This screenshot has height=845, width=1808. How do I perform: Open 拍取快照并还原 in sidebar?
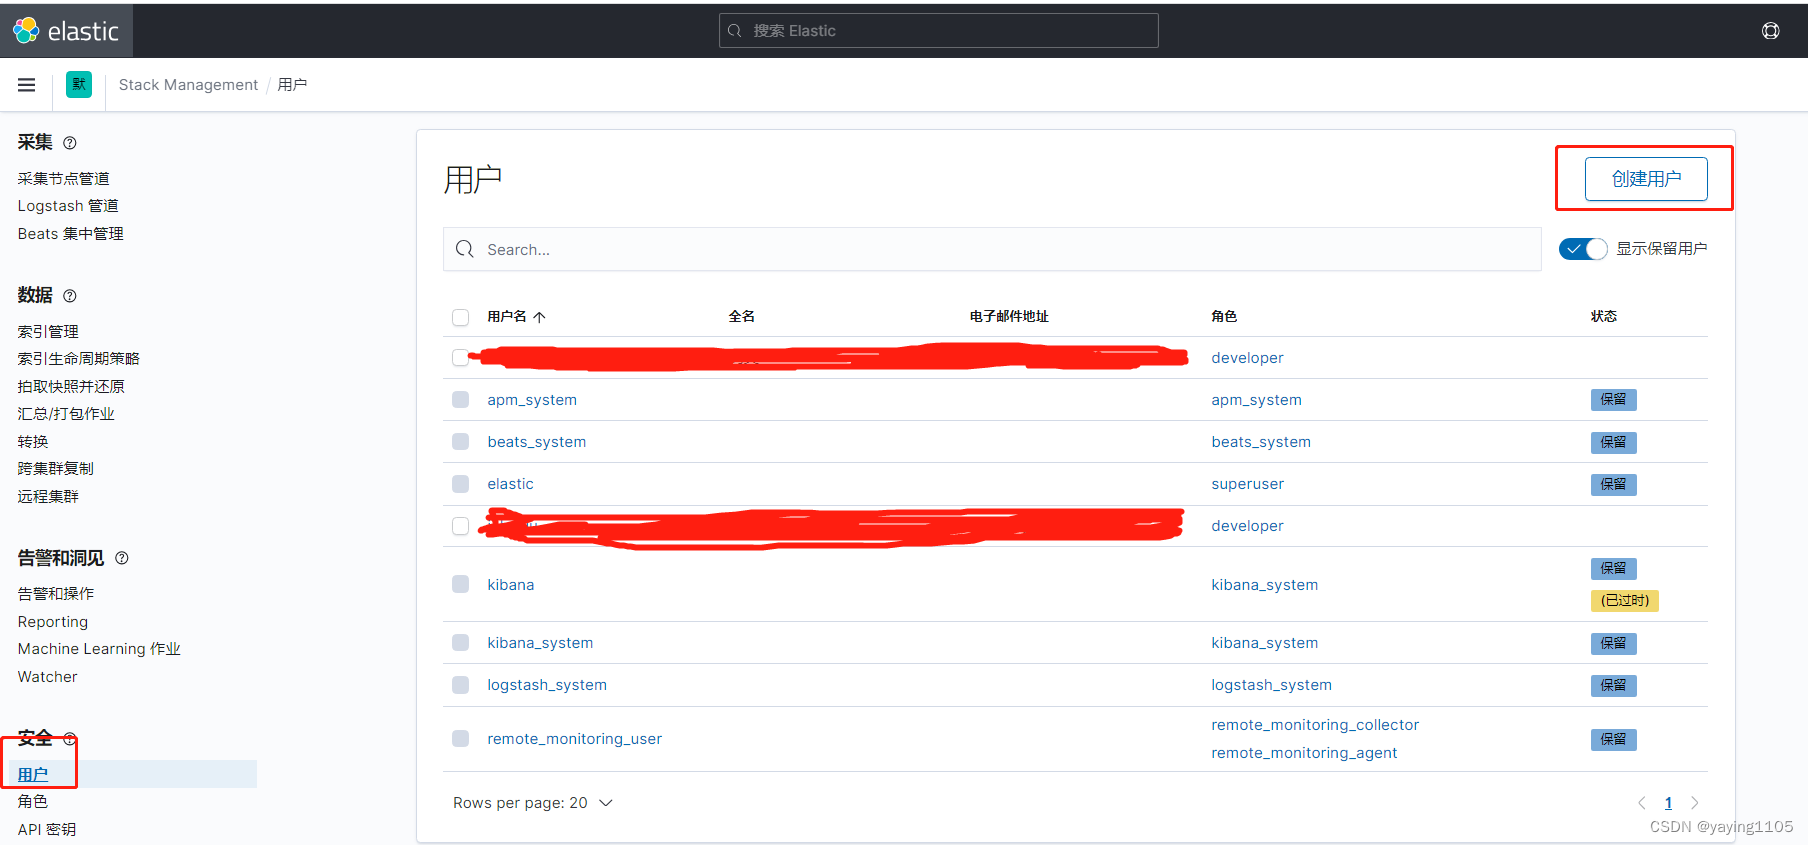click(71, 387)
